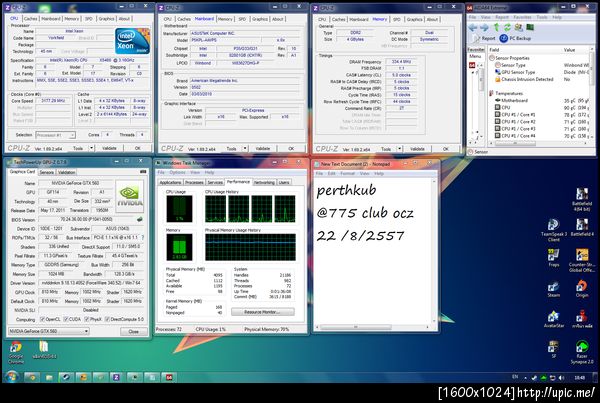Switch to Caches tab in first CPU-Z
This screenshot has width=600, height=403.
pyautogui.click(x=30, y=19)
